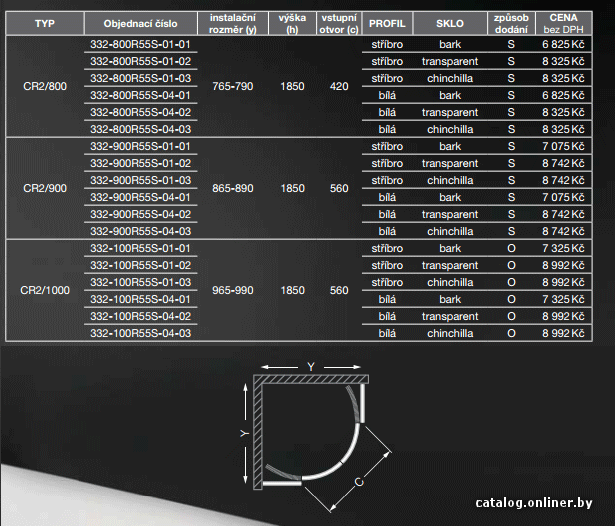Click the 1850 height value for CR2/800
Screen dimensions: 615x526
(292, 86)
